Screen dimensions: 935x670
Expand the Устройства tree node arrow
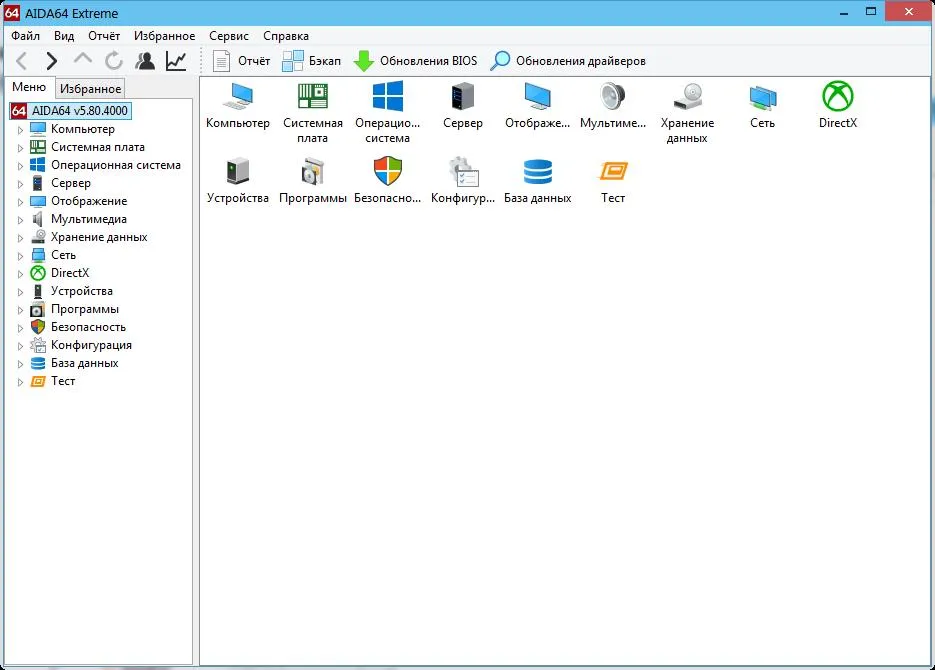coord(20,292)
